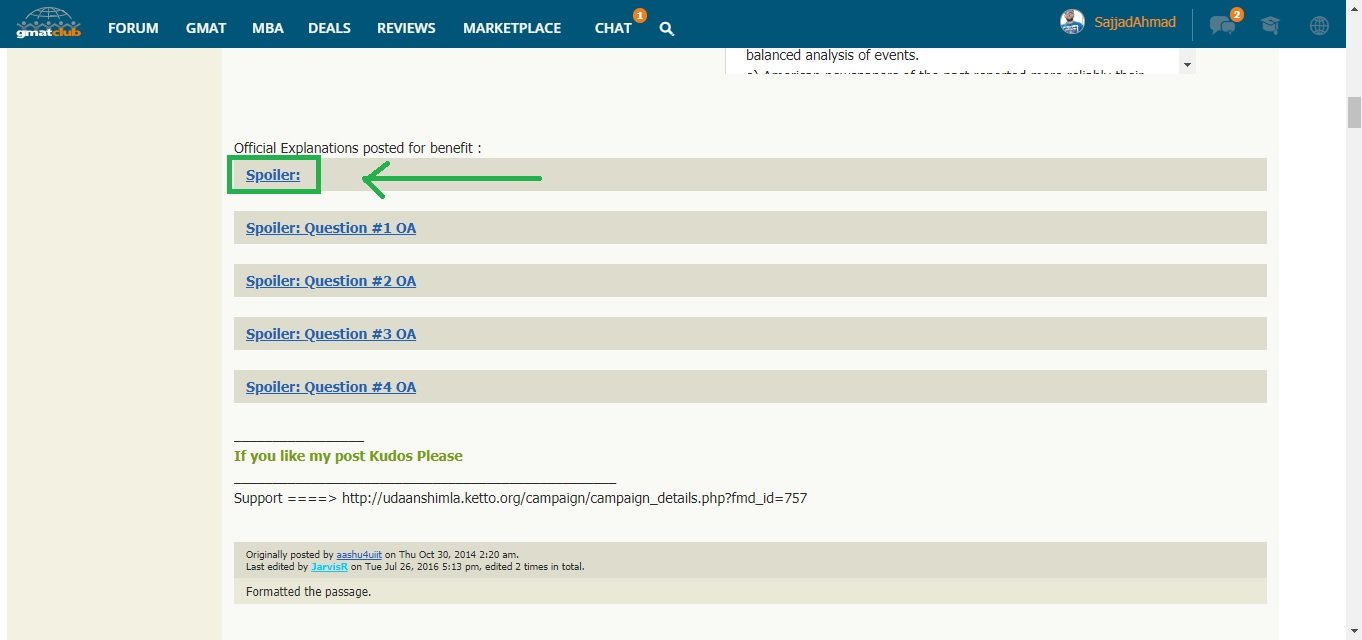This screenshot has height=640, width=1362.
Task: Open the DEALS menu
Action: coord(329,28)
